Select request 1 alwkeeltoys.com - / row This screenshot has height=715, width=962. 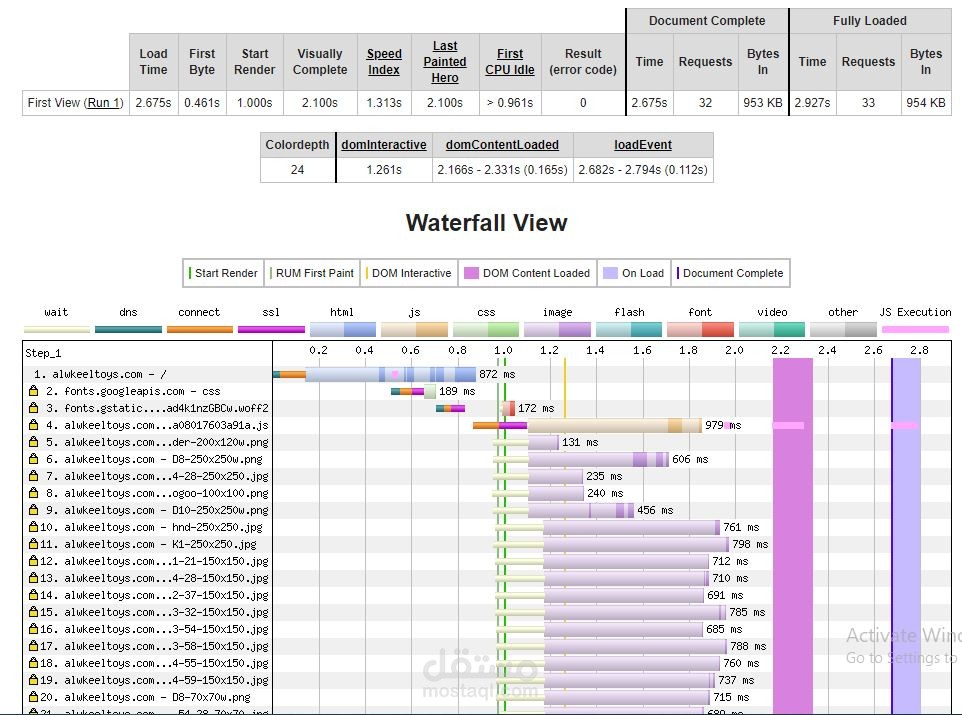click(100, 374)
